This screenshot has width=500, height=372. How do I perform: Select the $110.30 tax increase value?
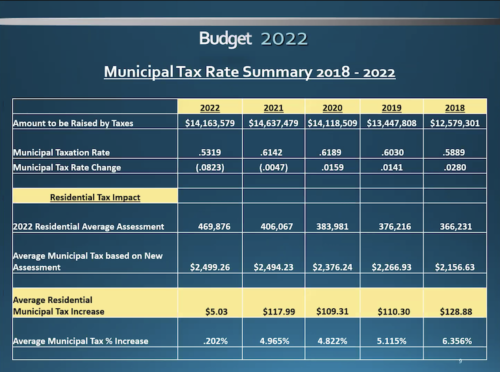click(x=394, y=312)
